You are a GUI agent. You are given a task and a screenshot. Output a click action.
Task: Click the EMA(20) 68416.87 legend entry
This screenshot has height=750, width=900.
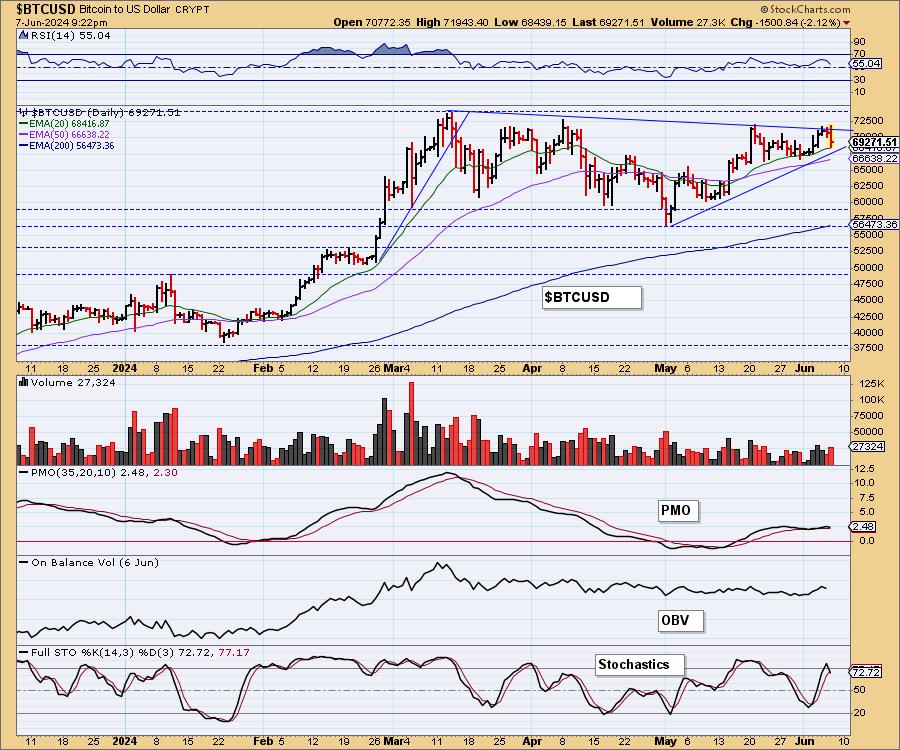[x=64, y=123]
